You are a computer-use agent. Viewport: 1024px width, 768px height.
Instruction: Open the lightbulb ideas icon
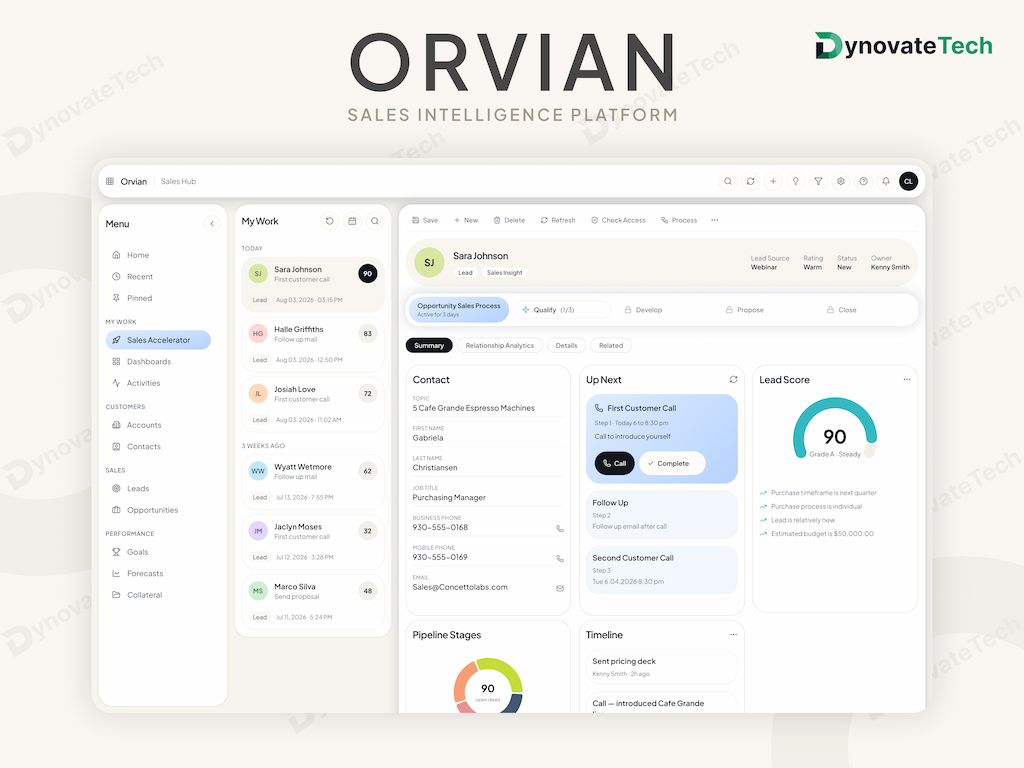point(795,182)
